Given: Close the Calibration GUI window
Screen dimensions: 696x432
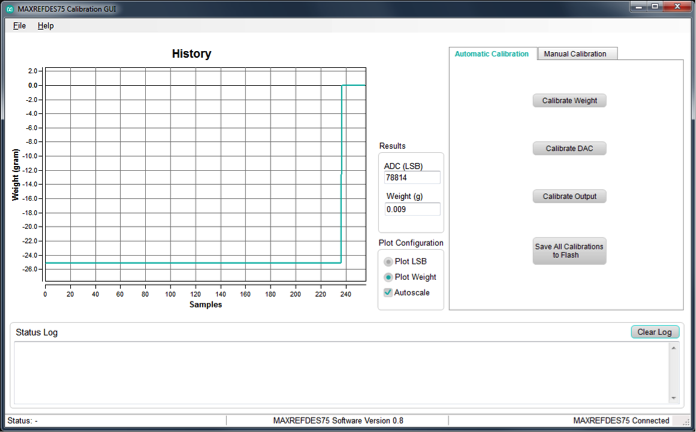Looking at the screenshot, I should [x=677, y=7].
